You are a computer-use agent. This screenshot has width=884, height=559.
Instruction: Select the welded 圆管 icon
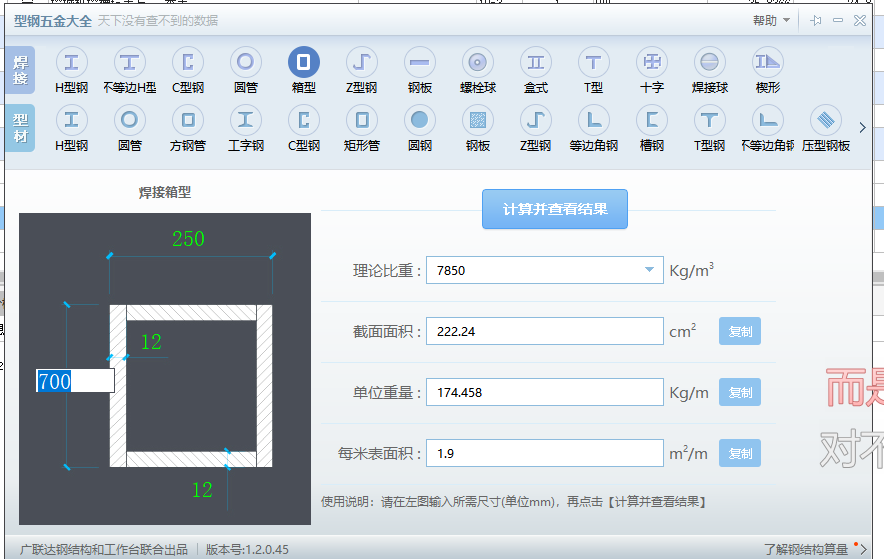[x=245, y=63]
